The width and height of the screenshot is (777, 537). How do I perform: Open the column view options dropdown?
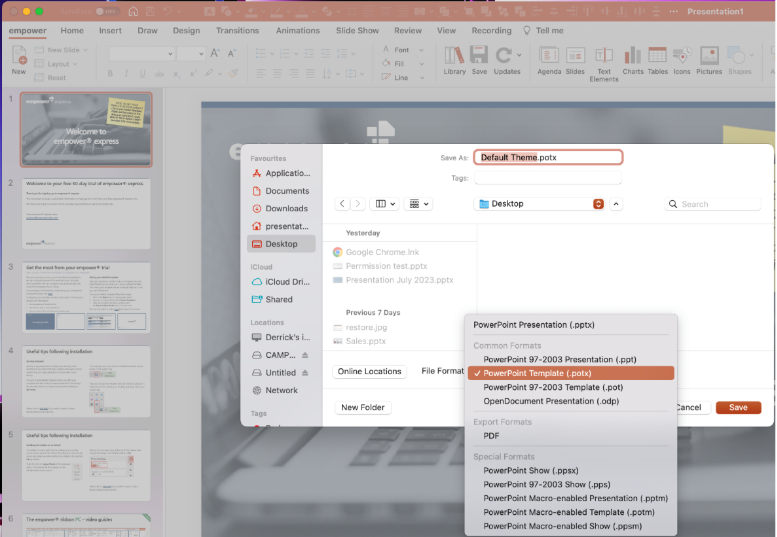pyautogui.click(x=385, y=204)
